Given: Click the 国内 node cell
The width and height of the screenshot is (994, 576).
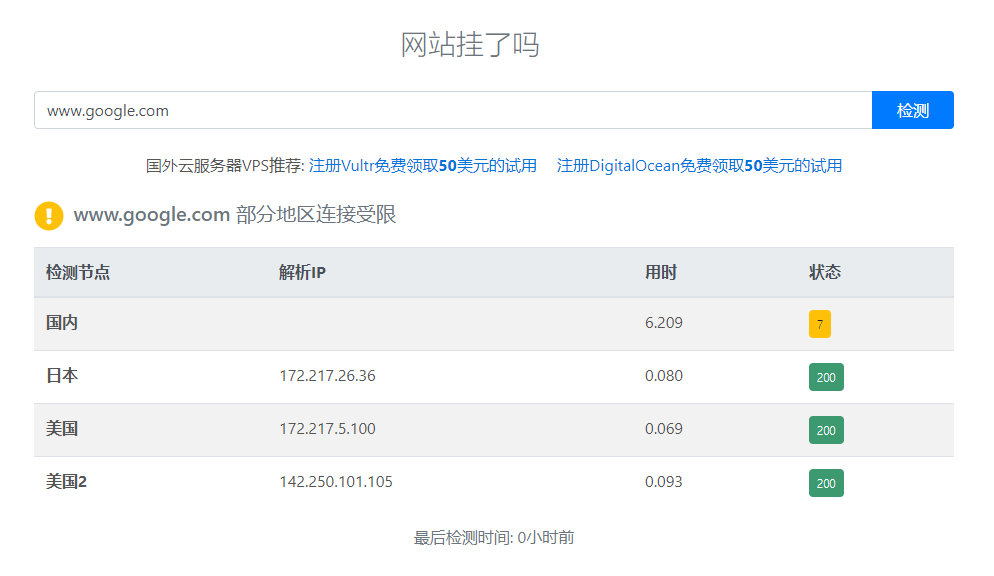Looking at the screenshot, I should coord(62,323).
